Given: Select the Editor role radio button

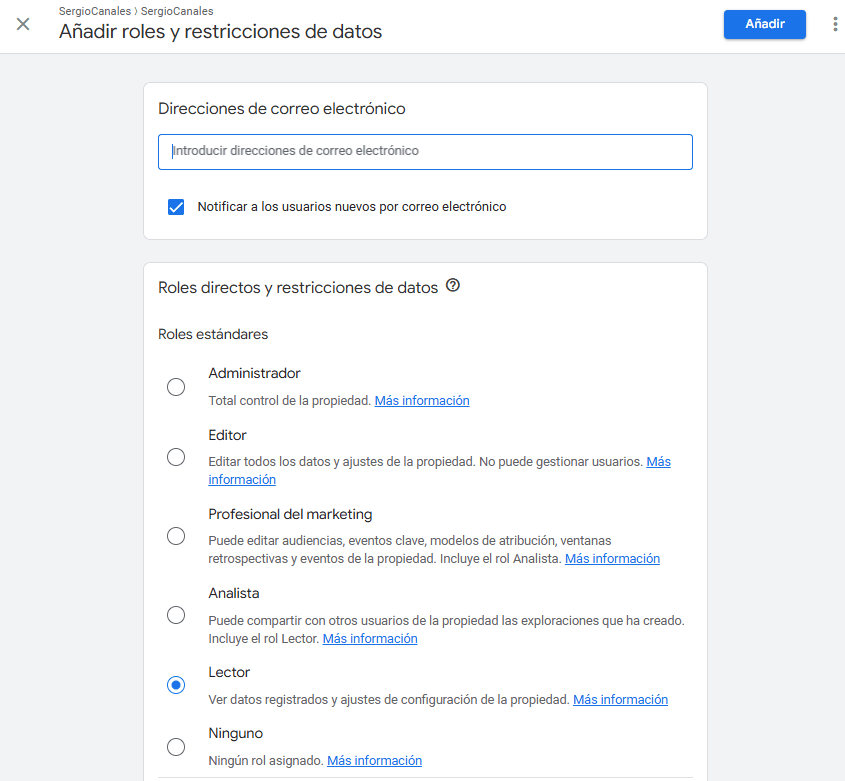Looking at the screenshot, I should (x=176, y=457).
